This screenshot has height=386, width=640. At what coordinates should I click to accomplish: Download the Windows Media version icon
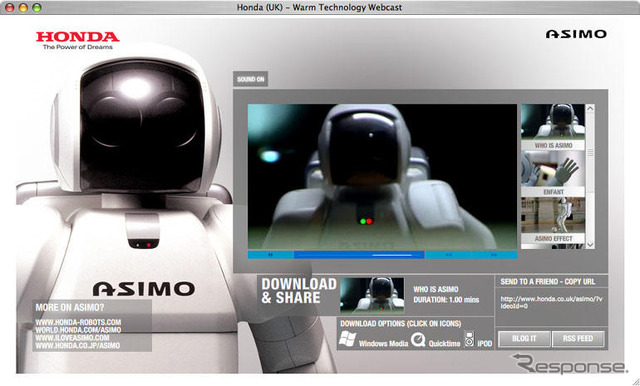click(347, 339)
